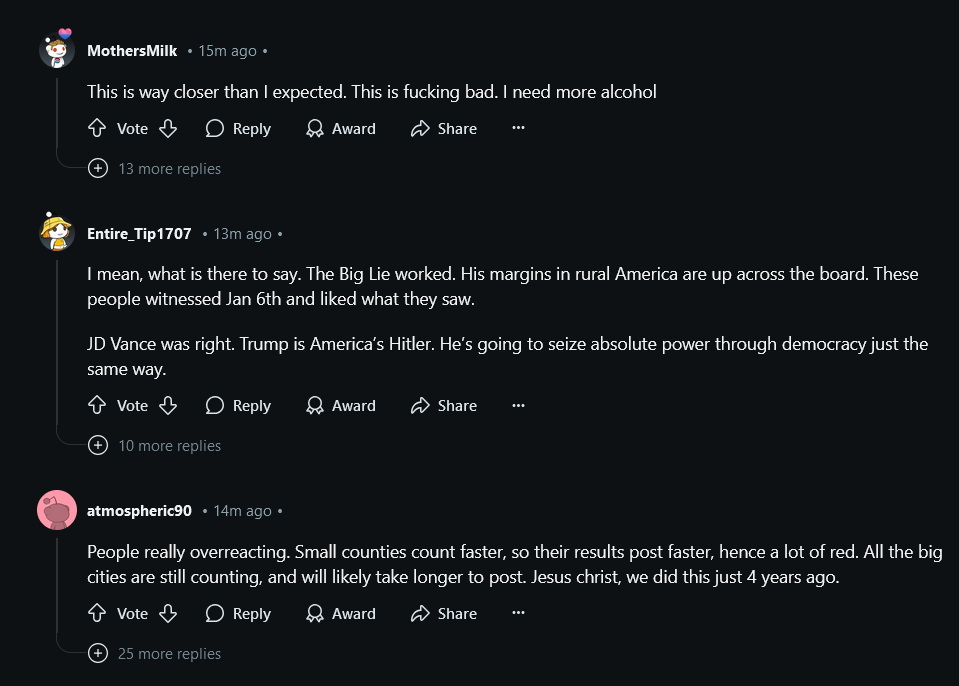This screenshot has width=959, height=686.
Task: Open more options on MothersMilk's comment
Action: pos(518,128)
